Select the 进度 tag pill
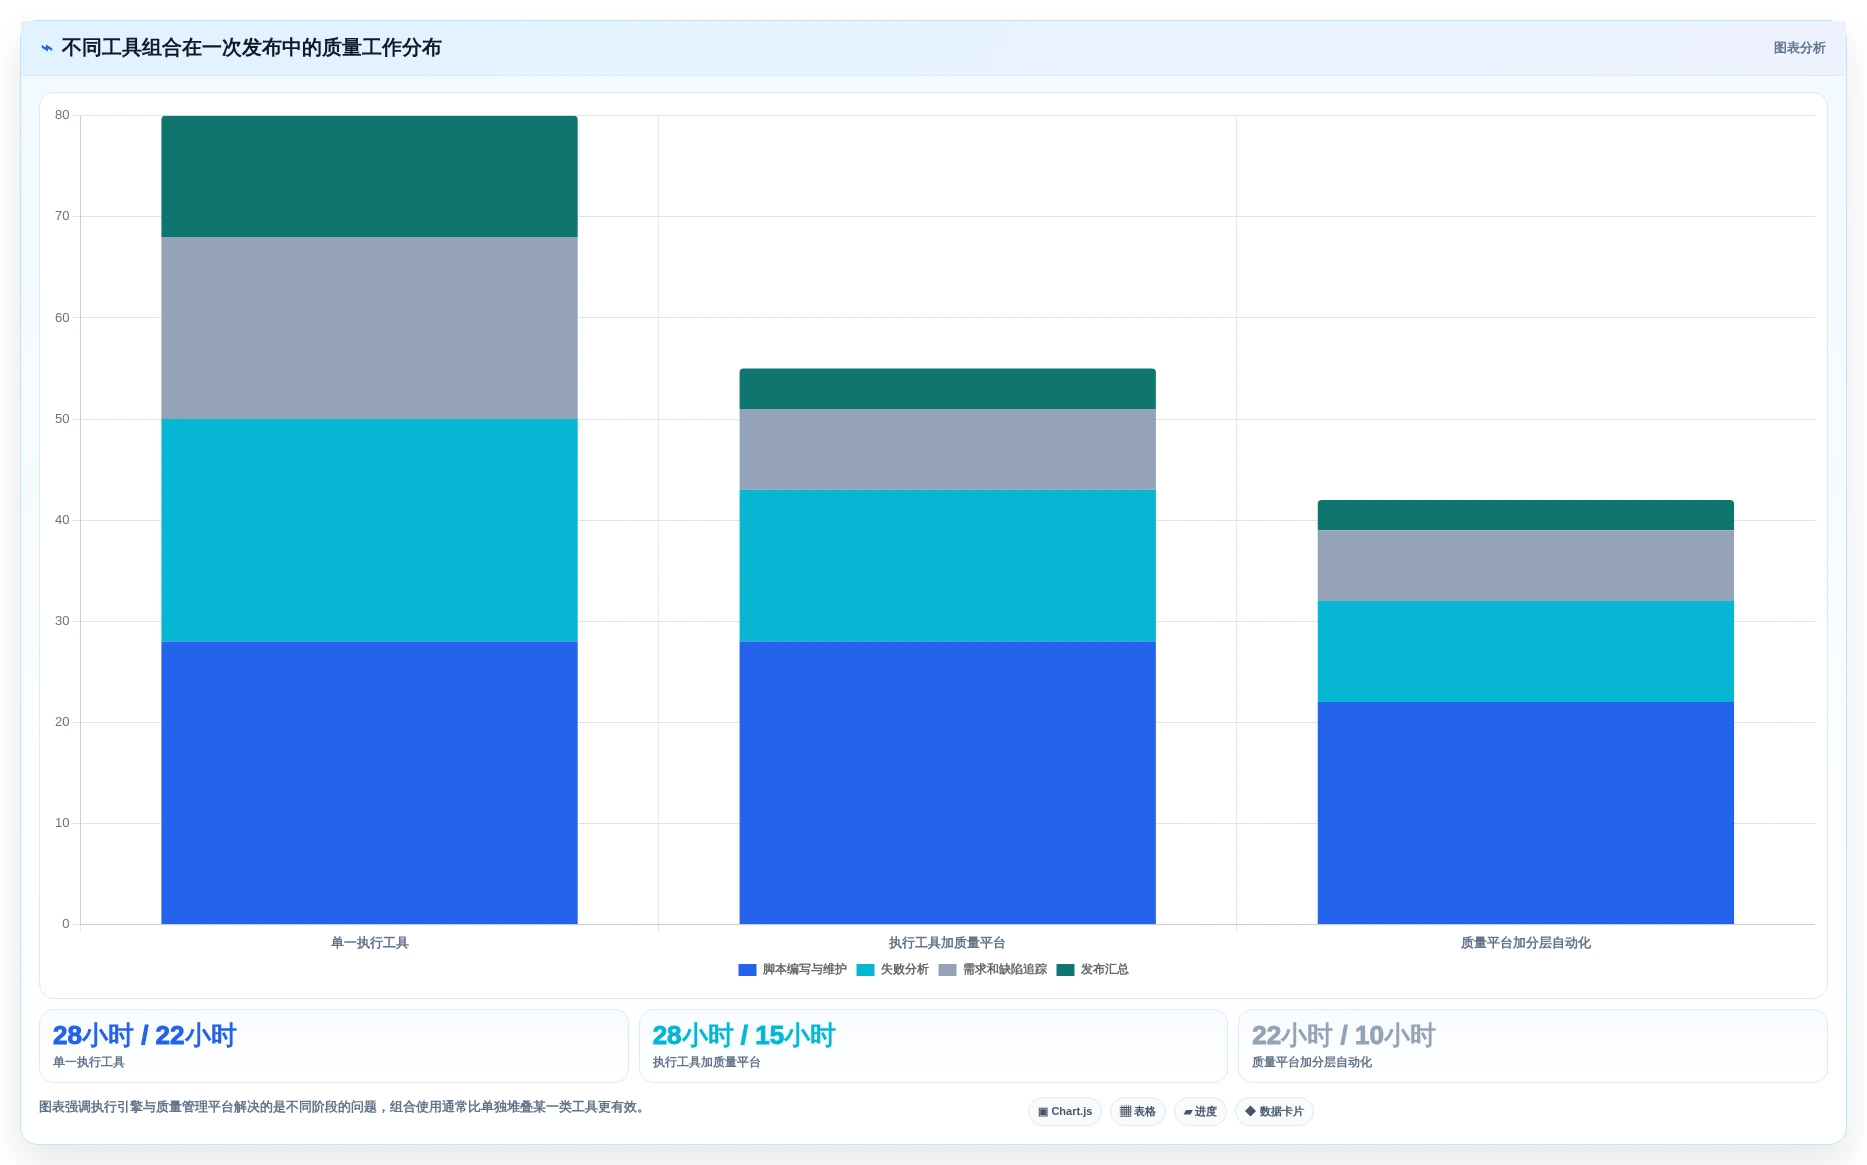 1200,1111
